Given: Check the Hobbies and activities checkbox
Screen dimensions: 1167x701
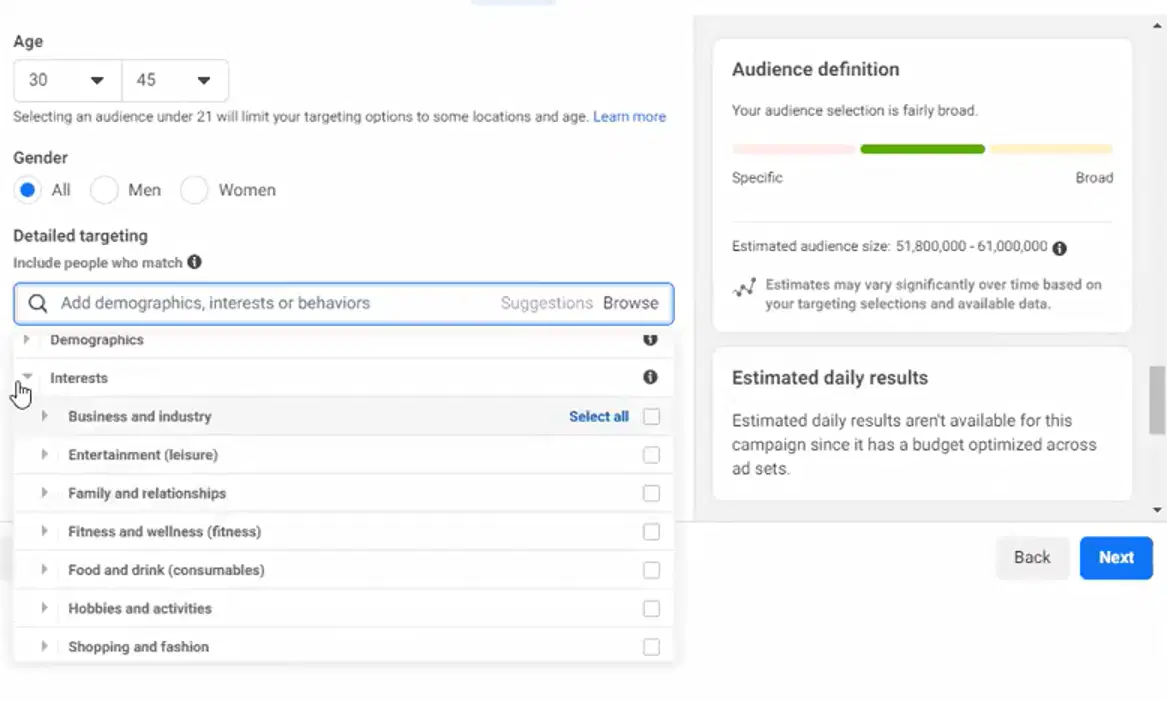Looking at the screenshot, I should pyautogui.click(x=651, y=609).
